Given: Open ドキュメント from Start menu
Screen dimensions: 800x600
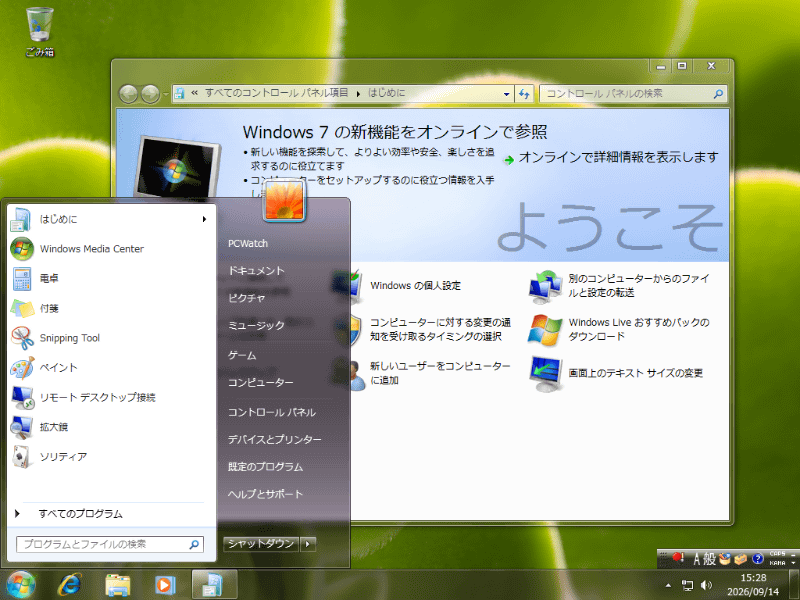Looking at the screenshot, I should coord(256,271).
